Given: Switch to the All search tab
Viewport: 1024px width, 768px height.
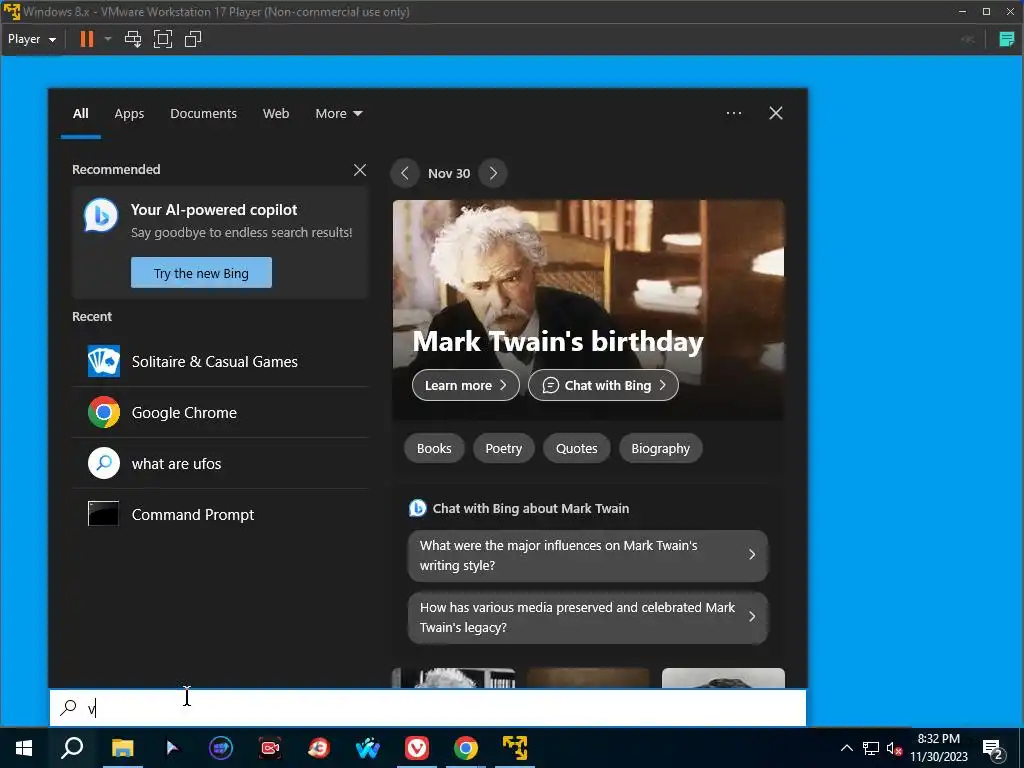Looking at the screenshot, I should tap(80, 114).
